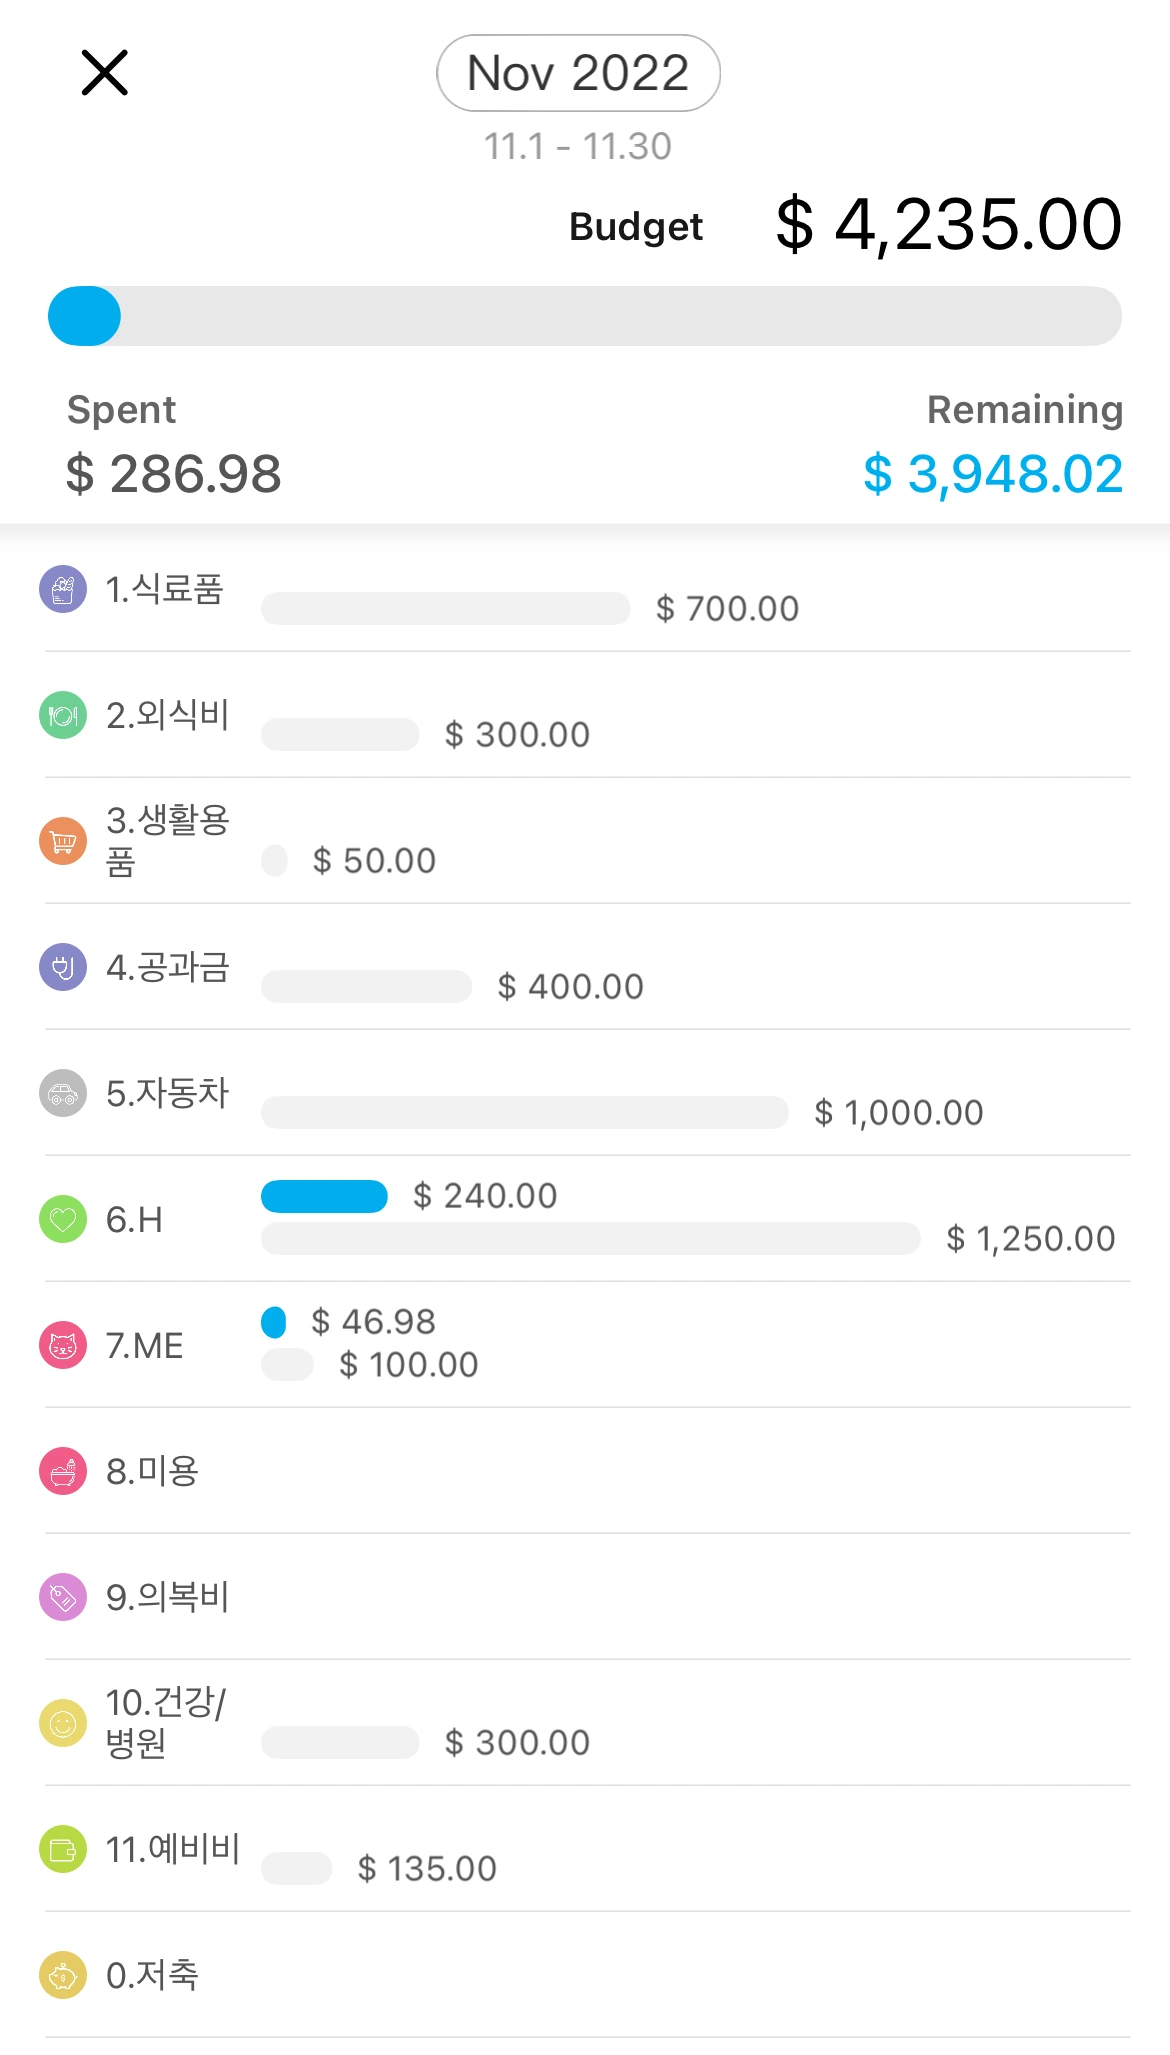Viewport: 1170px width, 2055px height.
Task: Tap the wallet icon for 11.예비비
Action: click(63, 1849)
